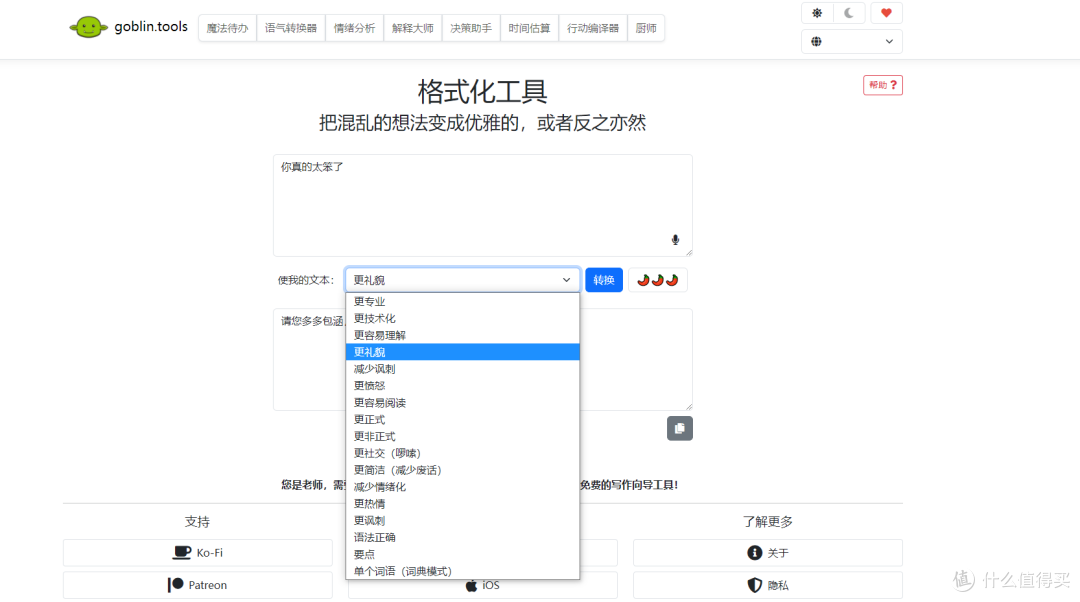The height and width of the screenshot is (602, 1080).
Task: Open the Ko-Fi support link
Action: point(198,553)
